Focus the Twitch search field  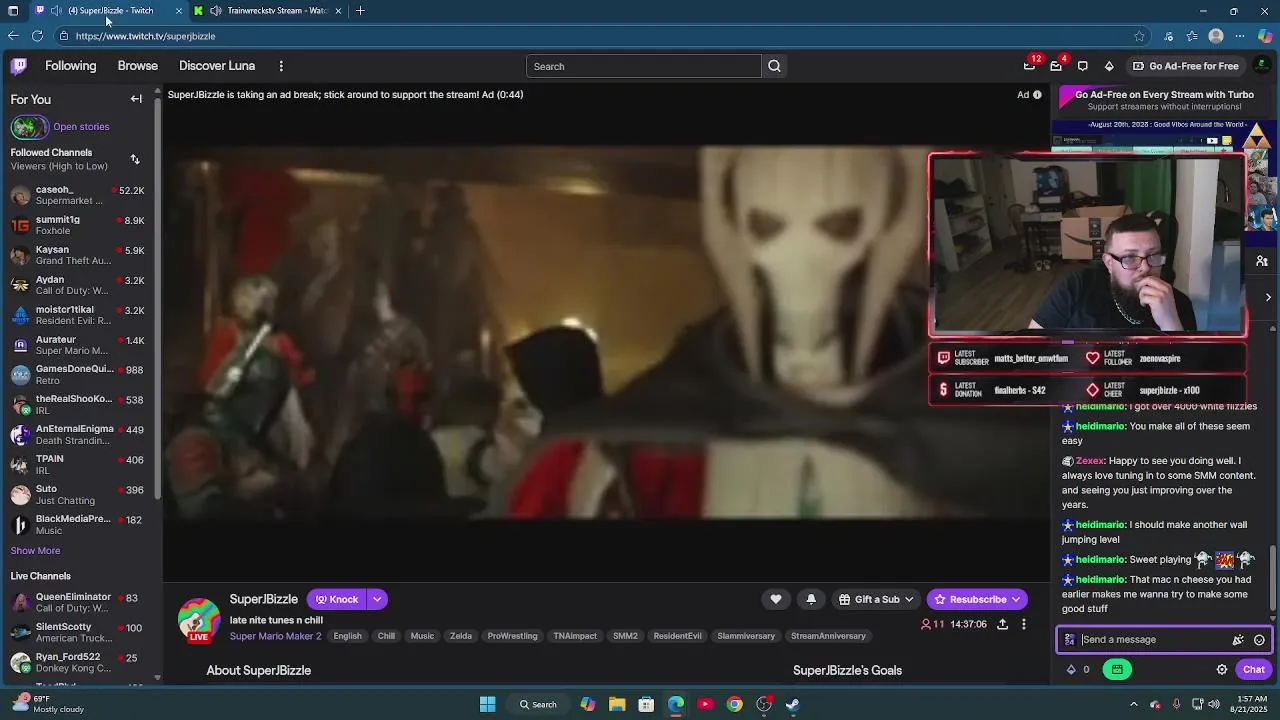pyautogui.click(x=644, y=66)
